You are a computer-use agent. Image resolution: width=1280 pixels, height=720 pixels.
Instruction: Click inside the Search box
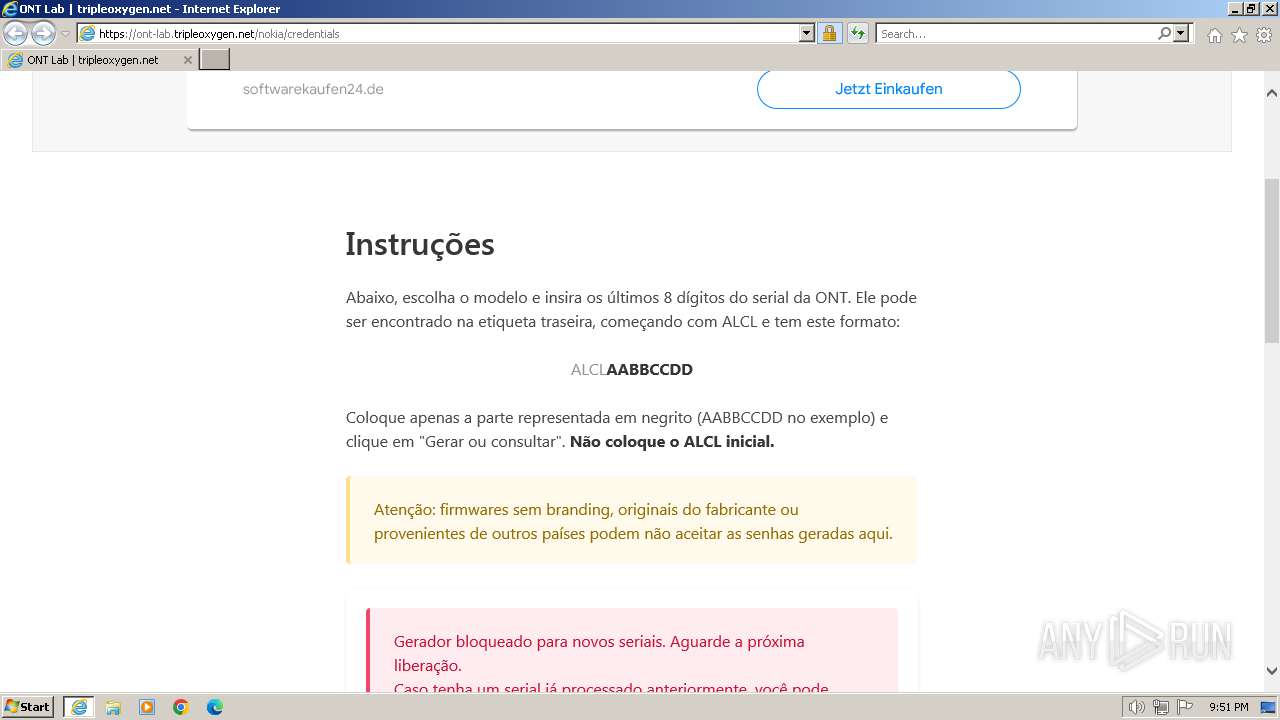[1015, 33]
